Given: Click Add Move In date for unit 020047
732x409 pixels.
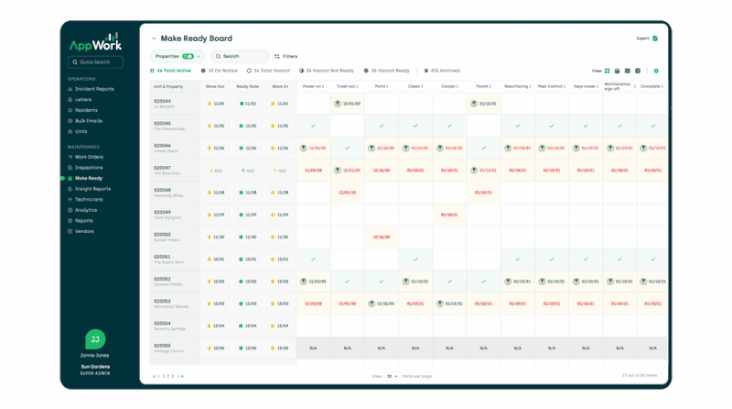Looking at the screenshot, I should [279, 170].
